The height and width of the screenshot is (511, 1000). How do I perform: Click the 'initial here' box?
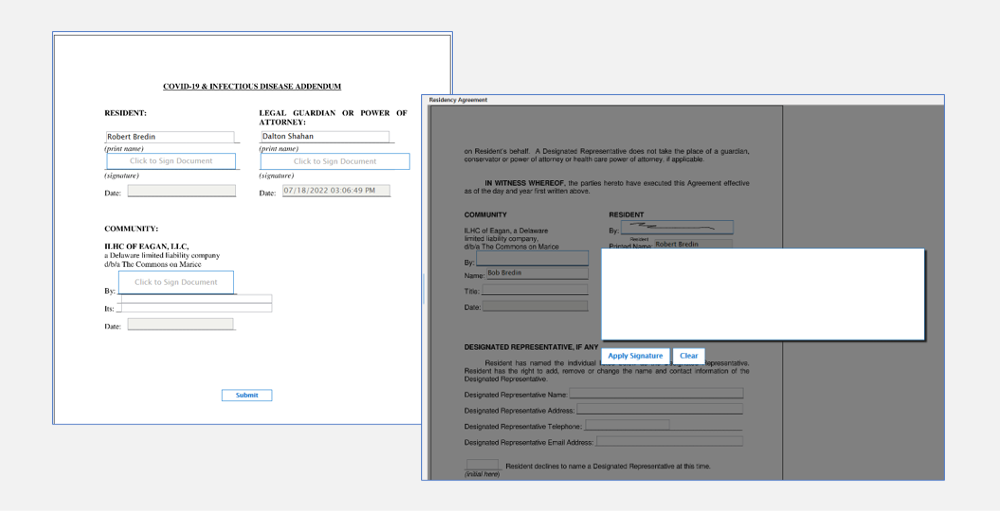click(483, 464)
